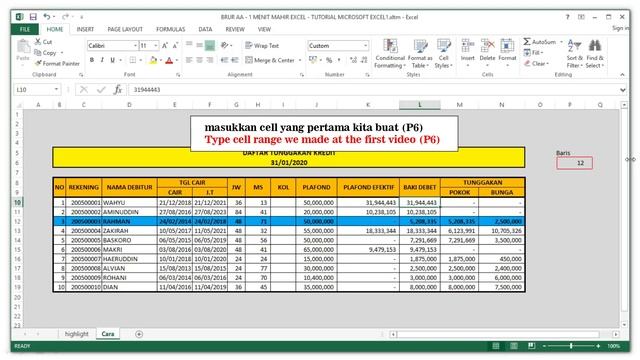Center the cell text horizontally

(200, 60)
